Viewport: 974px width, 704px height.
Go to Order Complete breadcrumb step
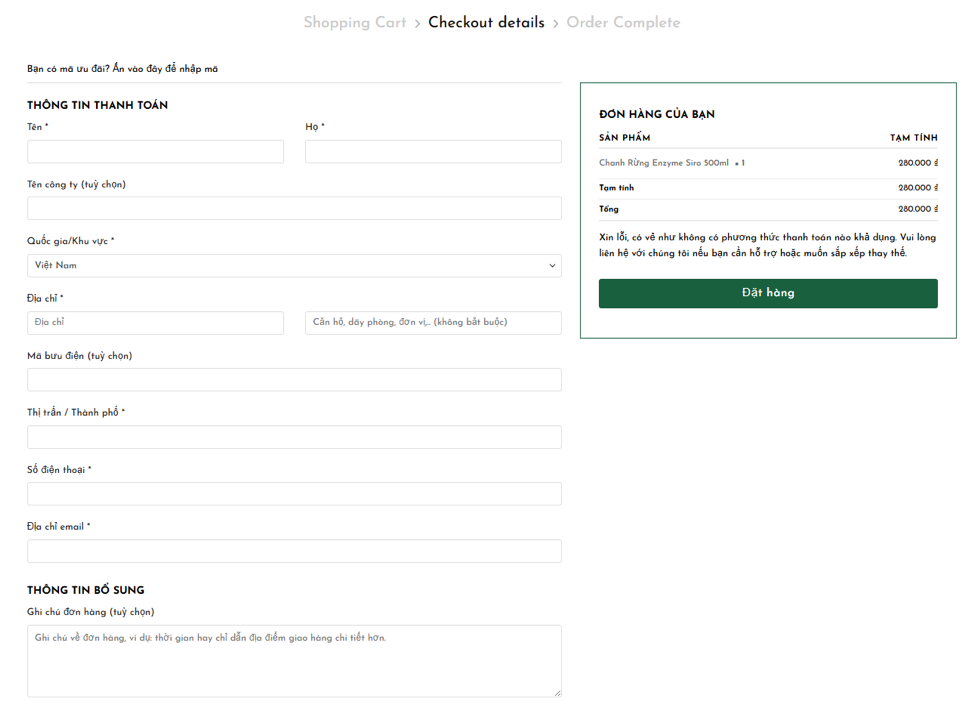623,23
